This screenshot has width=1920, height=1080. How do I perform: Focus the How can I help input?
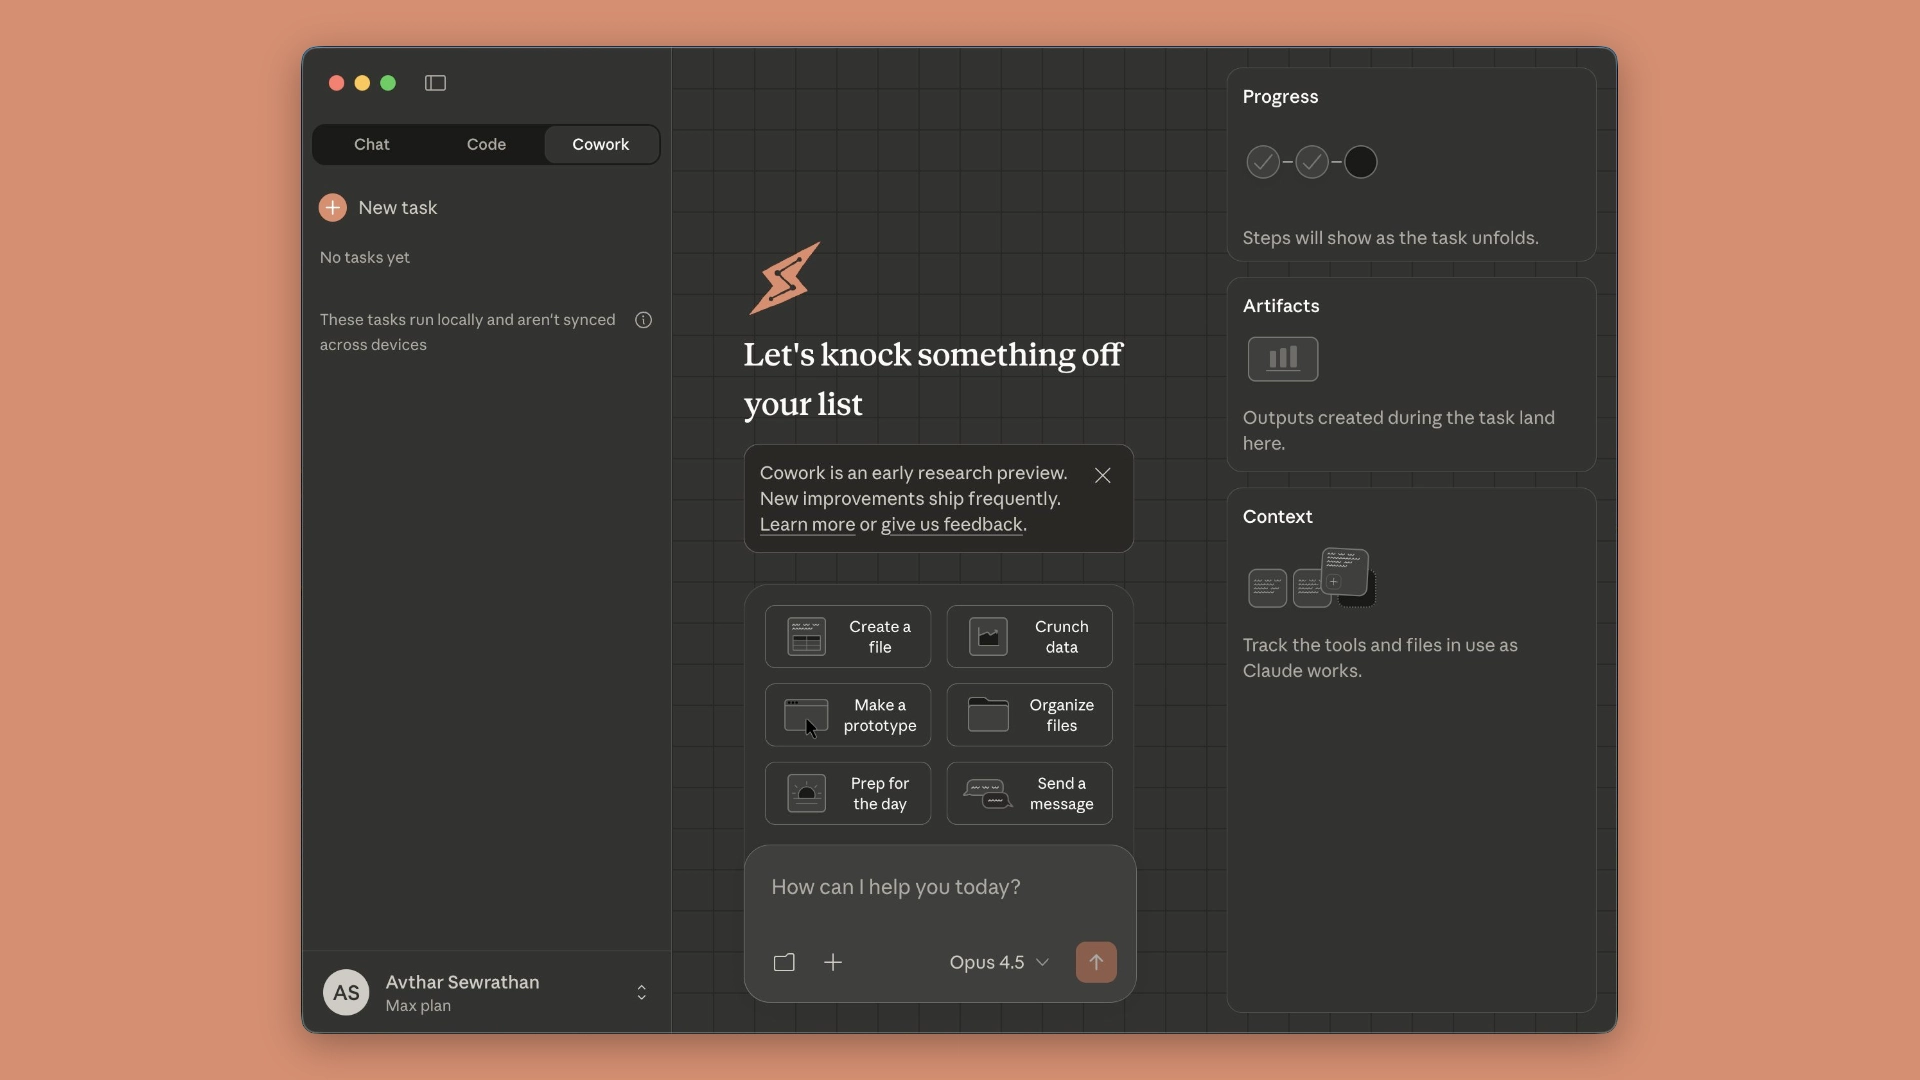tap(938, 887)
